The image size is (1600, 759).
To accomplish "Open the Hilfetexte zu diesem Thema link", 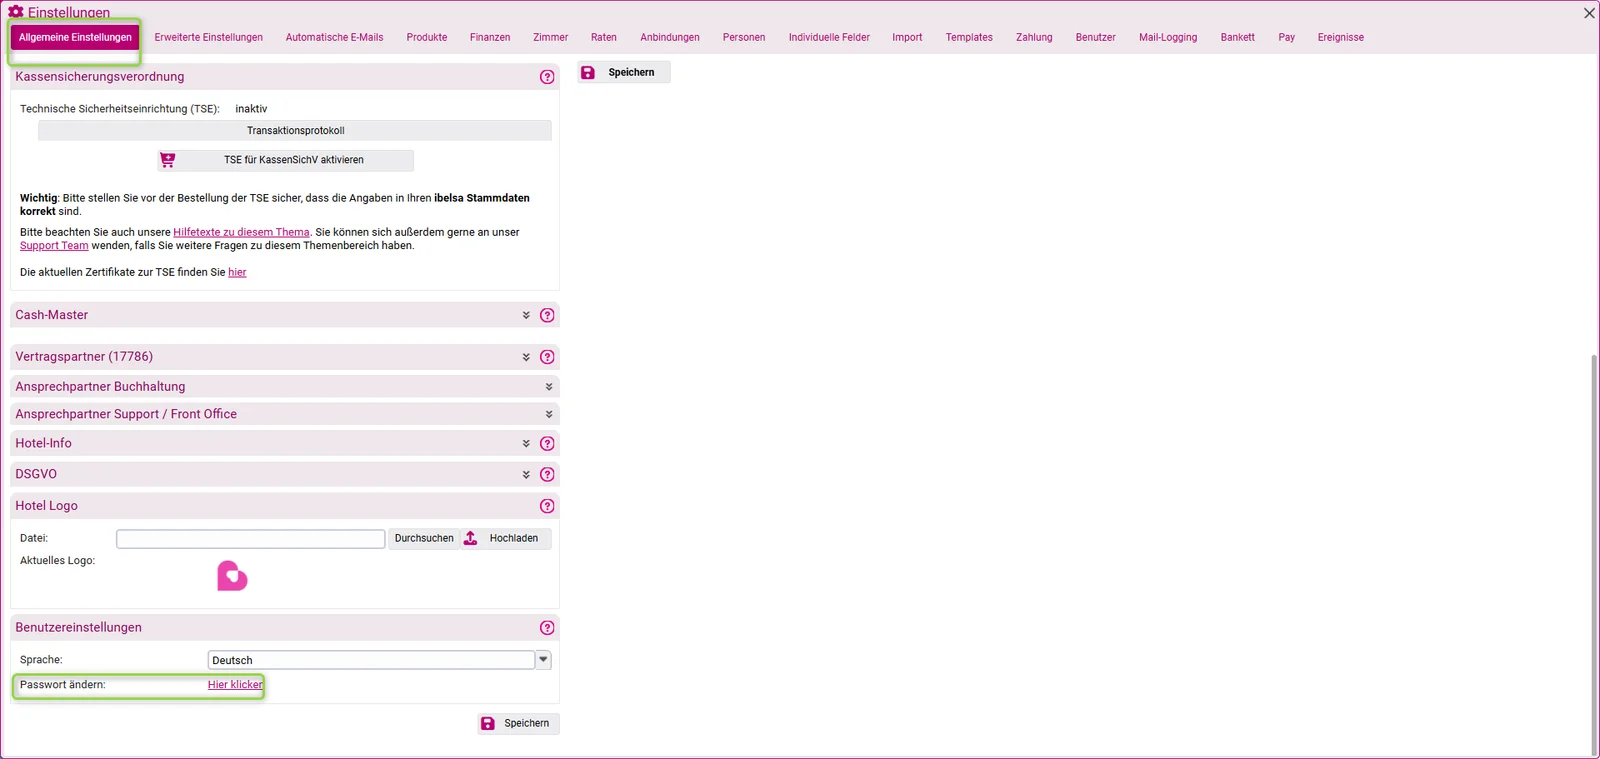I will point(241,233).
